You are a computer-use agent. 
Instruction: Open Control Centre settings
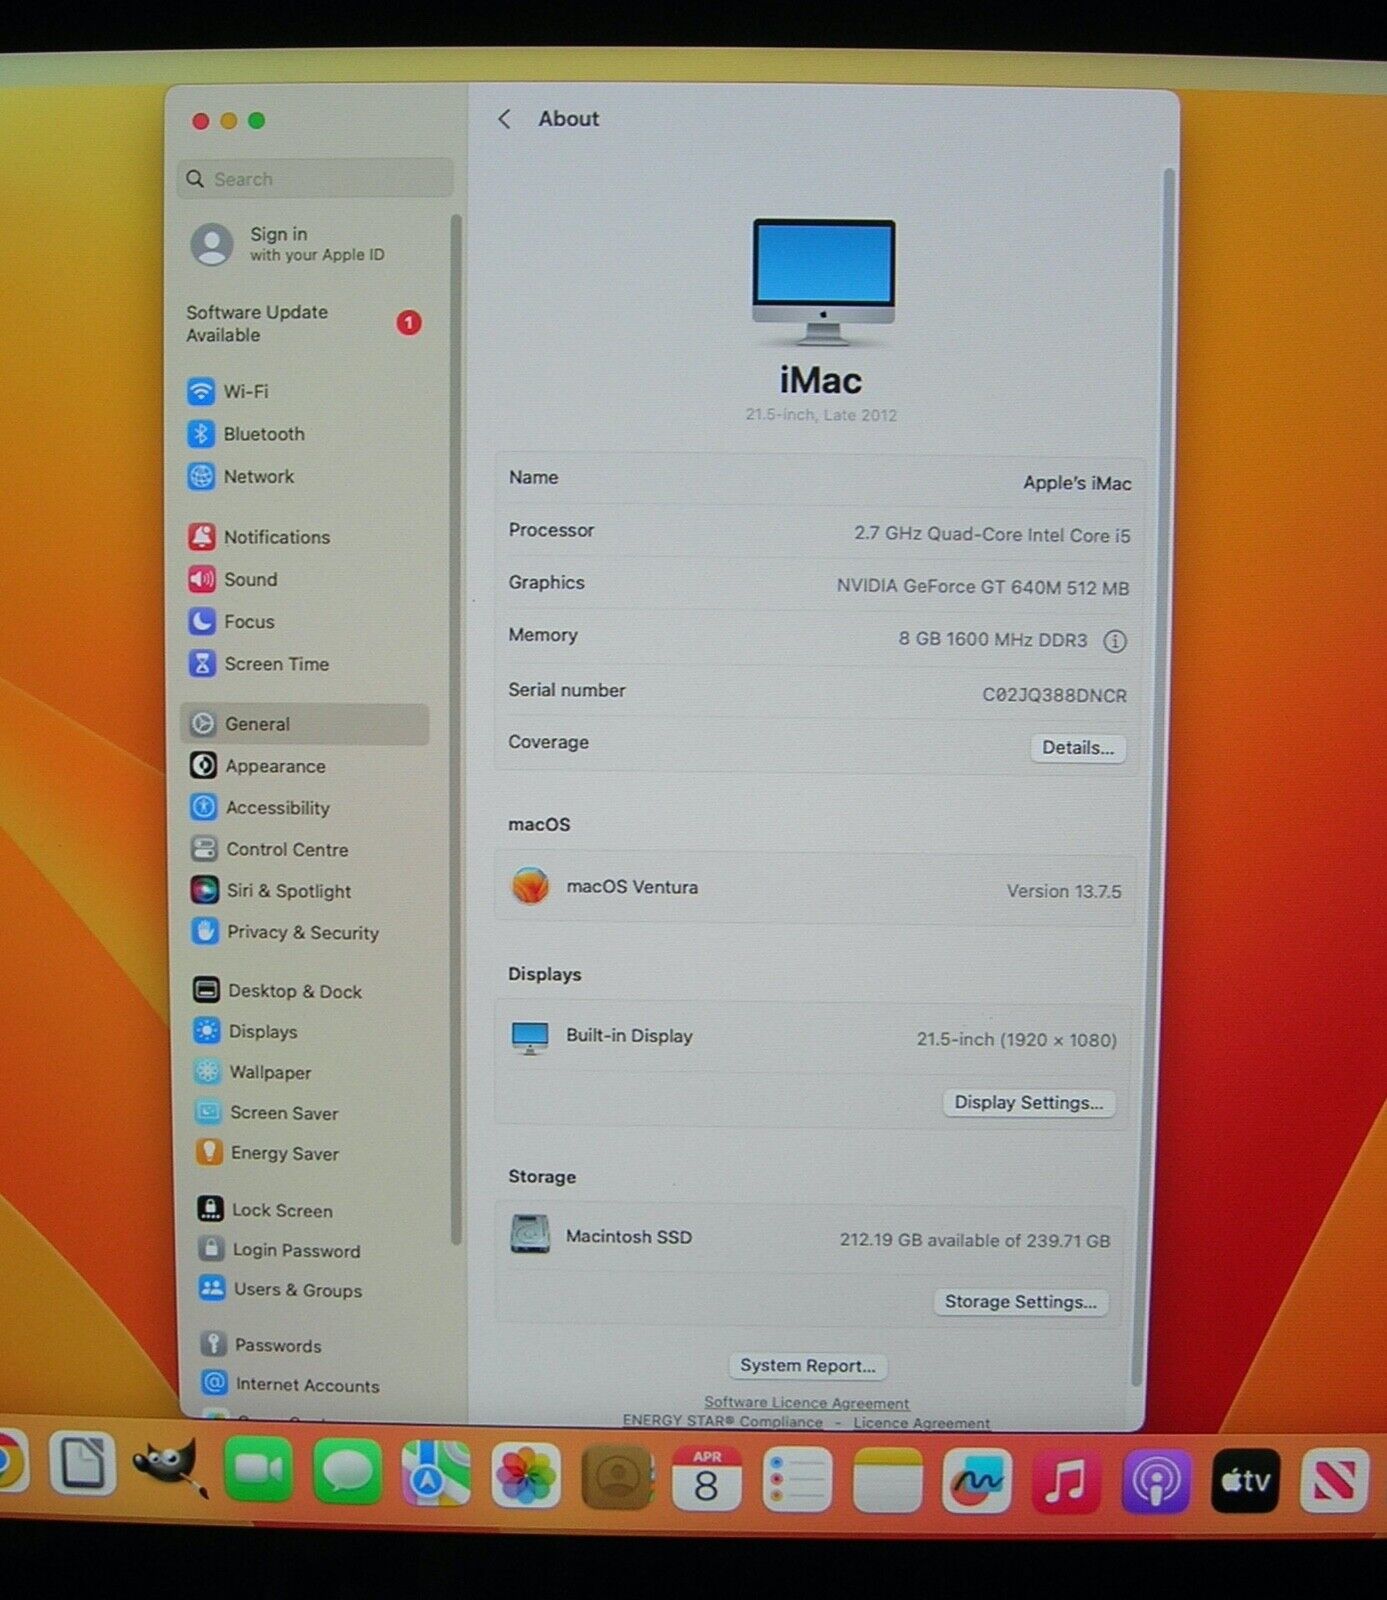270,850
